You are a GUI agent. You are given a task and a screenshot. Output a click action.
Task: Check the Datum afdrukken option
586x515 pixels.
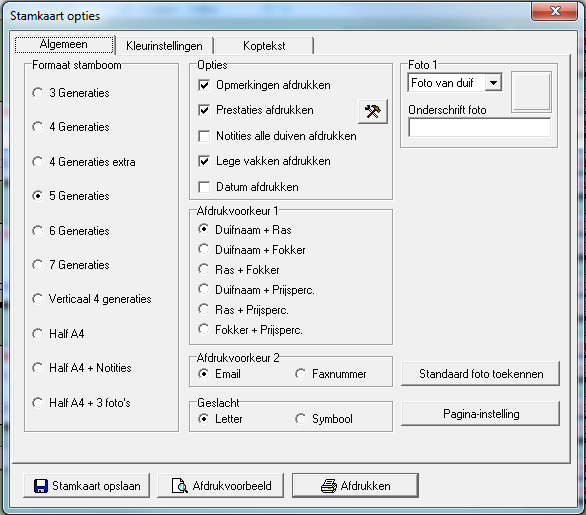pyautogui.click(x=204, y=187)
